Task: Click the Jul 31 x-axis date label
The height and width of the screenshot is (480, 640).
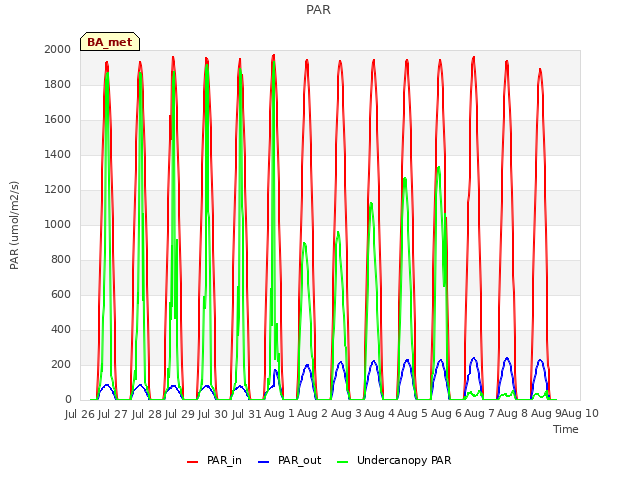Action: click(x=246, y=414)
